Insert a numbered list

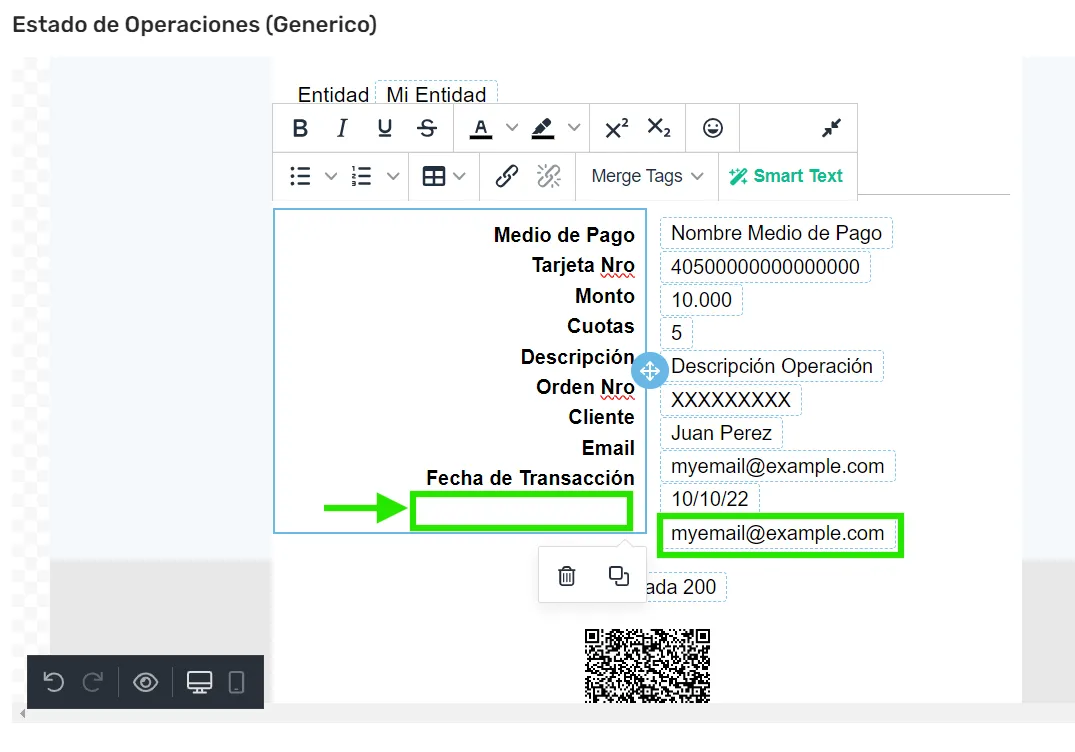(x=361, y=176)
